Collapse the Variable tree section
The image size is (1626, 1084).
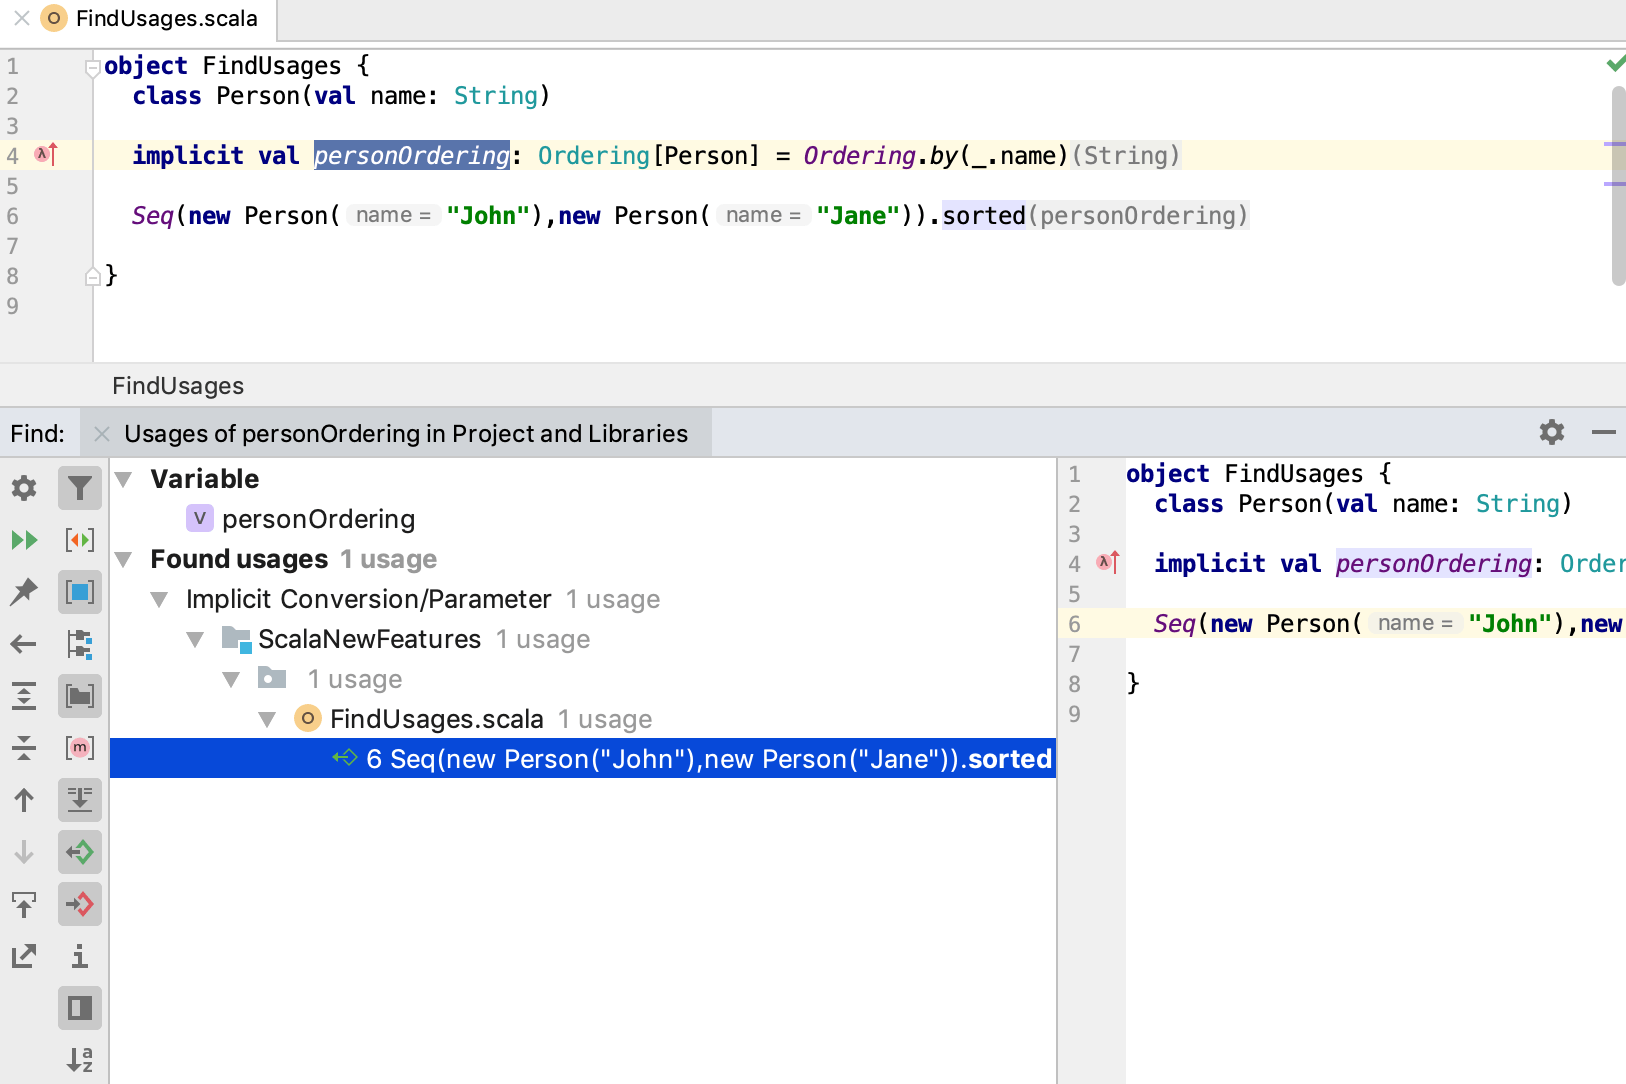(x=123, y=478)
